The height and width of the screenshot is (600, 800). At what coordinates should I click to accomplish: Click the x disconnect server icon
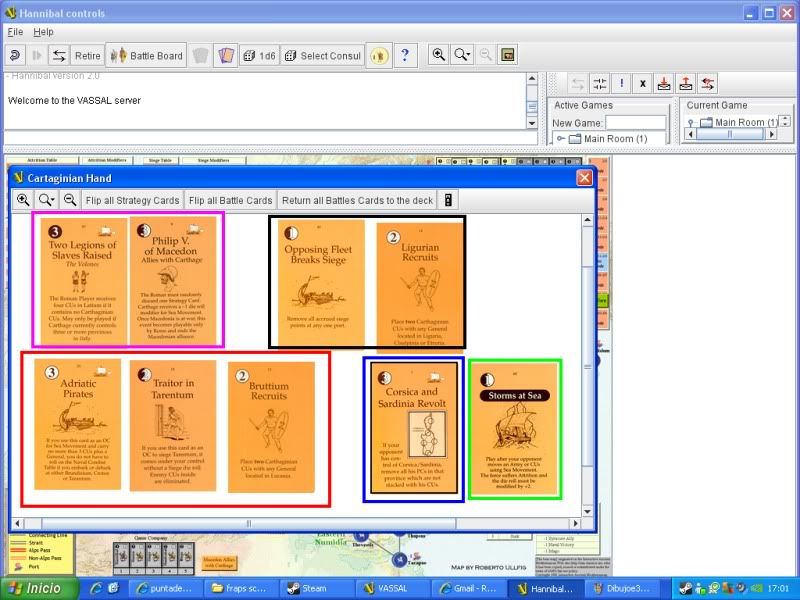(643, 84)
